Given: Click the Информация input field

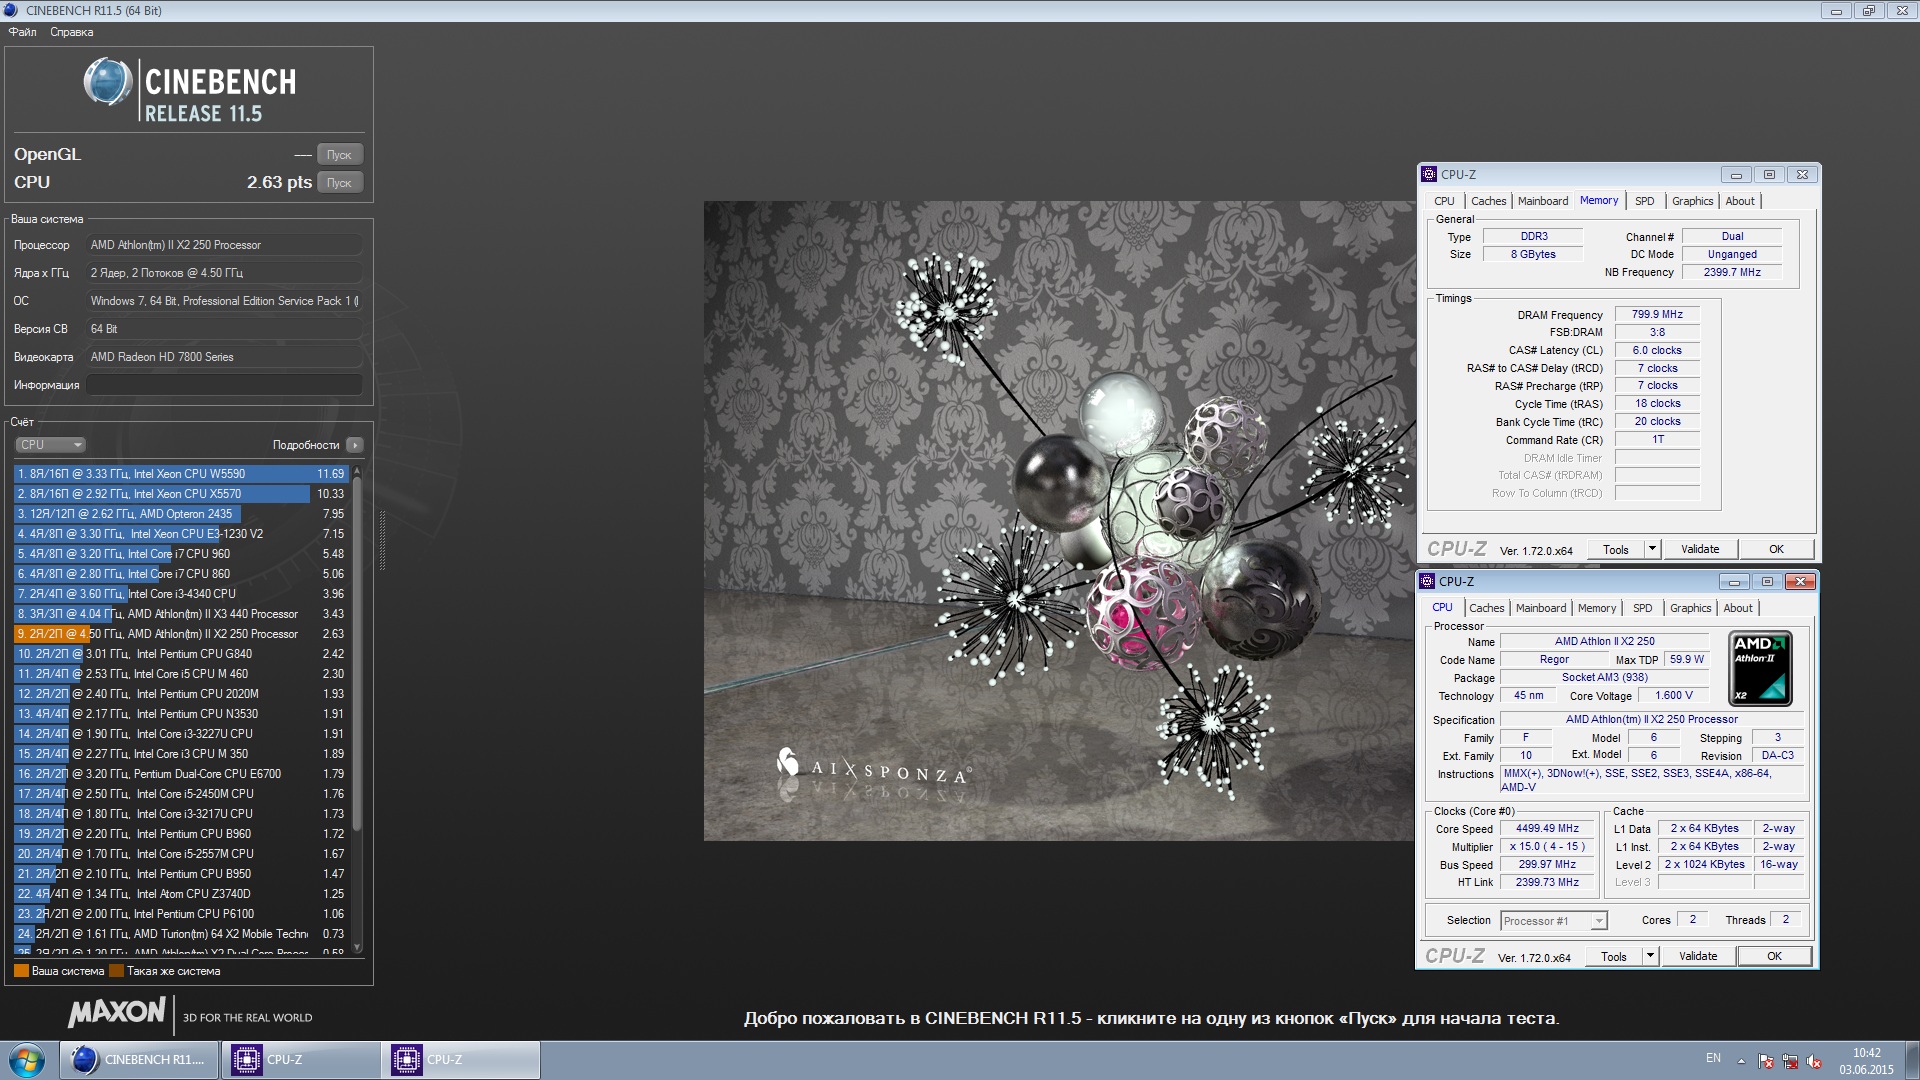Looking at the screenshot, I should (225, 385).
